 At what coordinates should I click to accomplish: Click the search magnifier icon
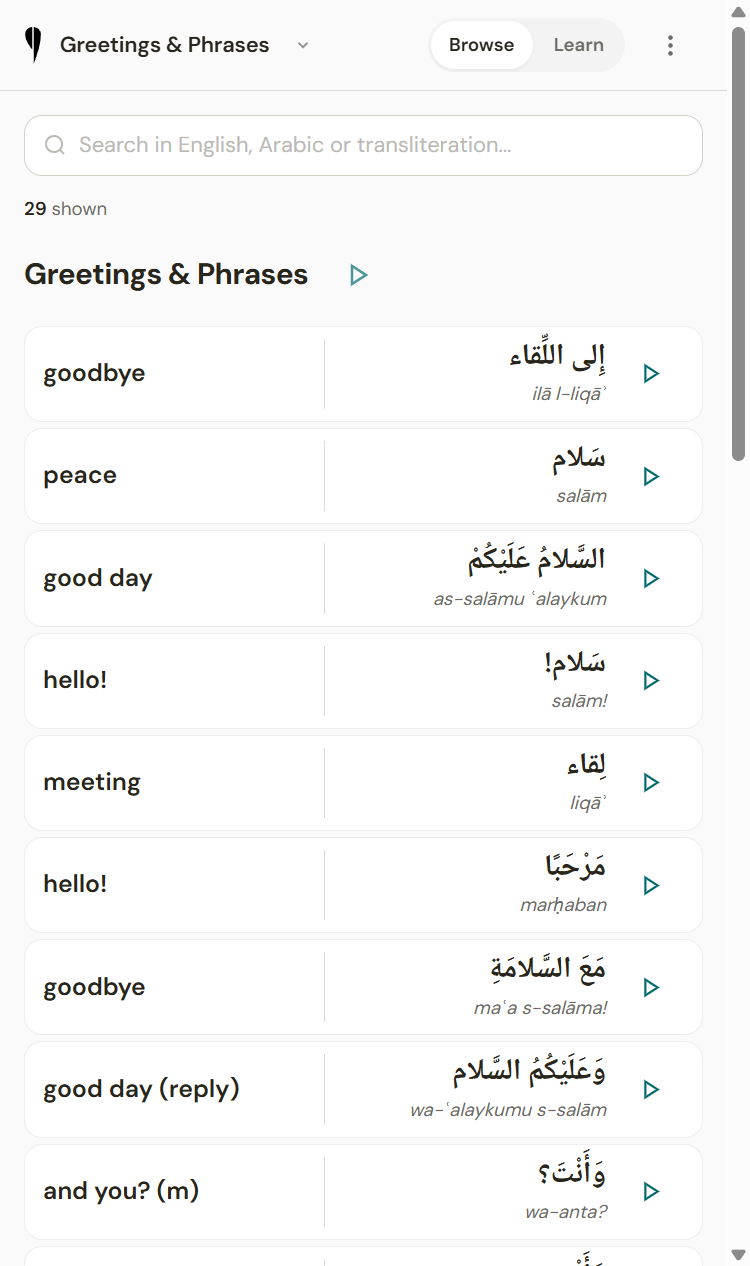(55, 145)
